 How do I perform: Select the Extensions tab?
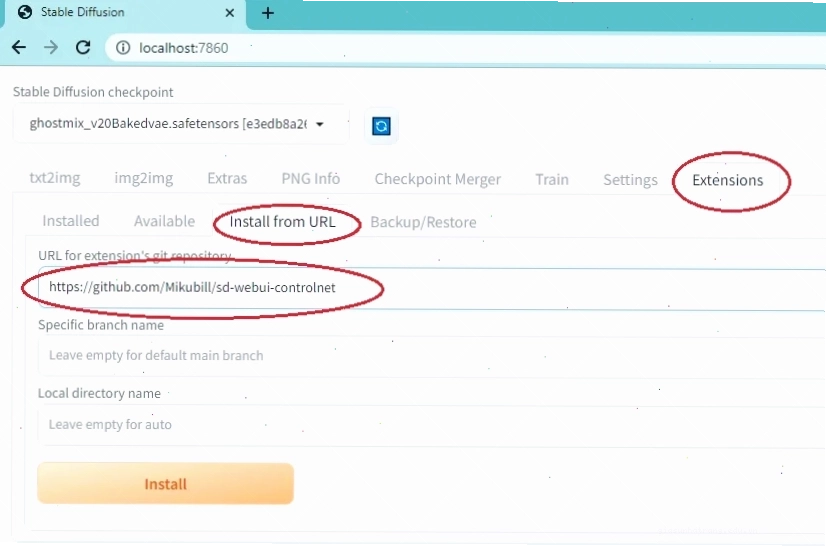pos(727,180)
